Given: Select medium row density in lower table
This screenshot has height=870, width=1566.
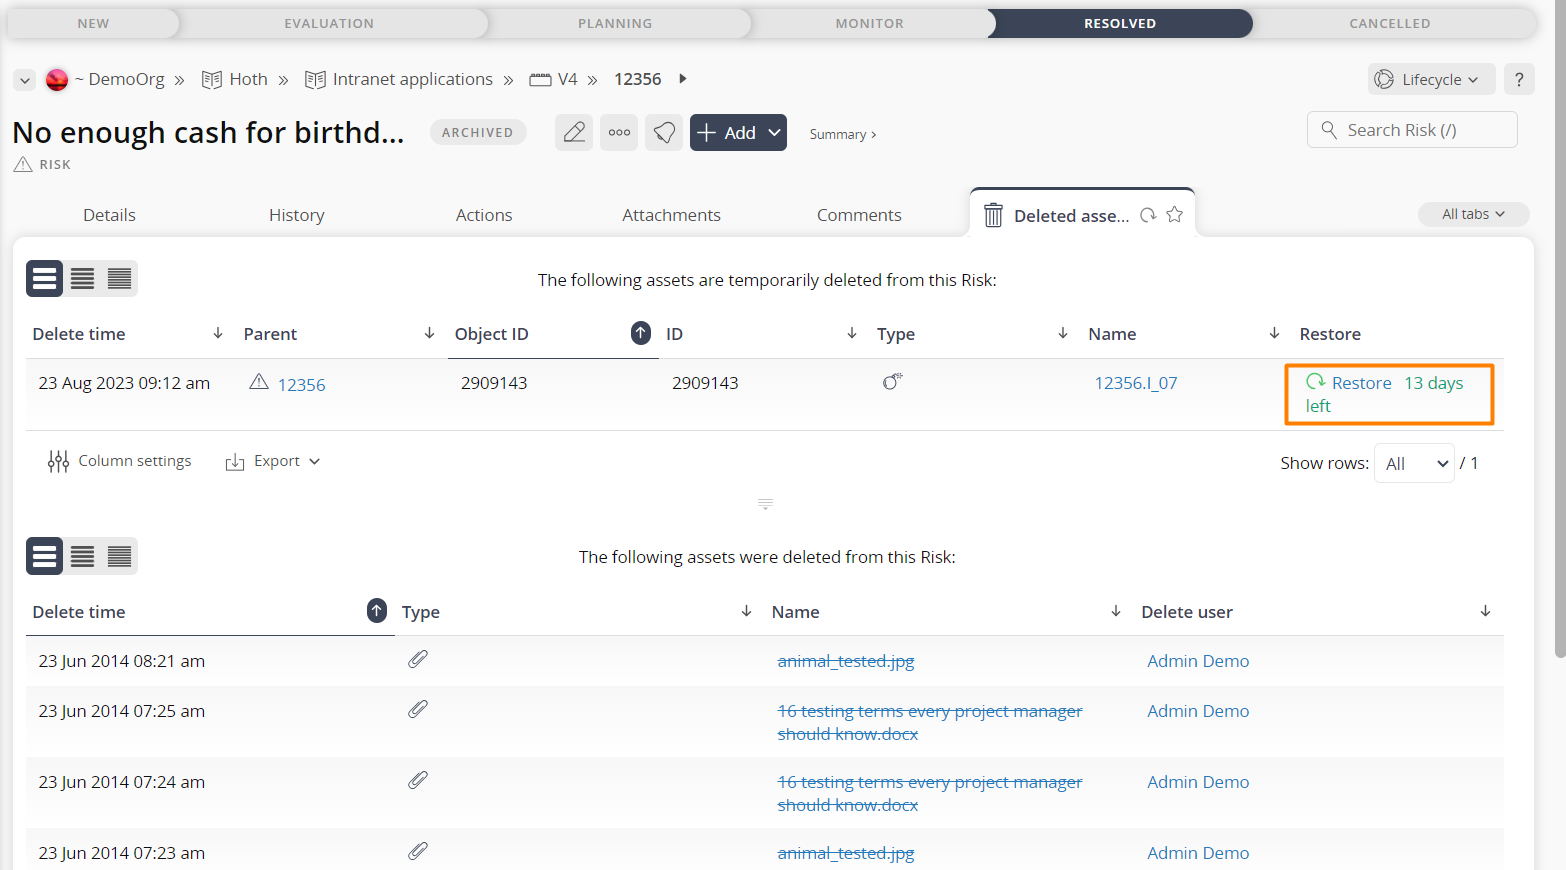Looking at the screenshot, I should point(82,556).
